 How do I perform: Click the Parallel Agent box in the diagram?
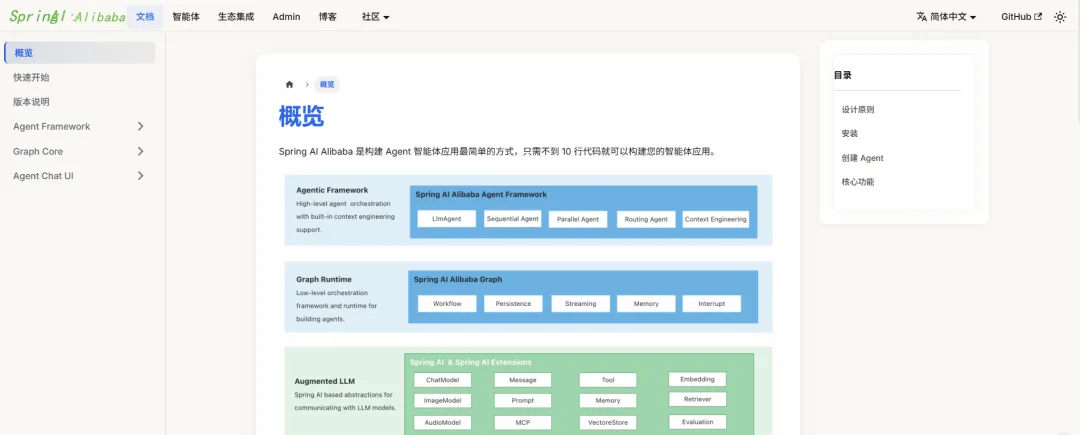pos(578,220)
